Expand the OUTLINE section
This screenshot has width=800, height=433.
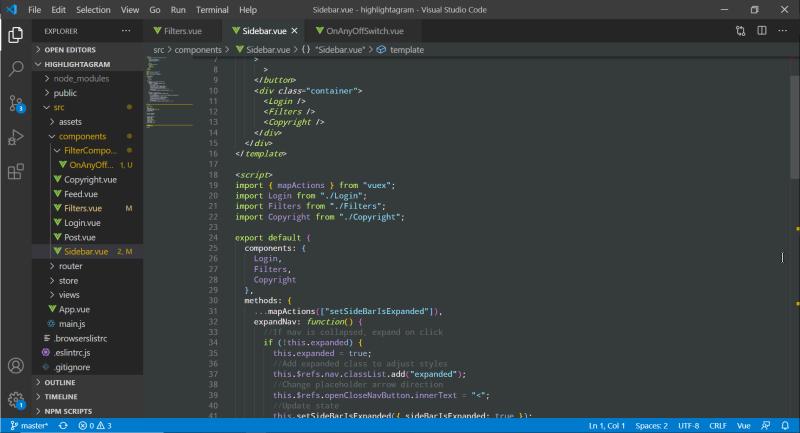click(59, 382)
